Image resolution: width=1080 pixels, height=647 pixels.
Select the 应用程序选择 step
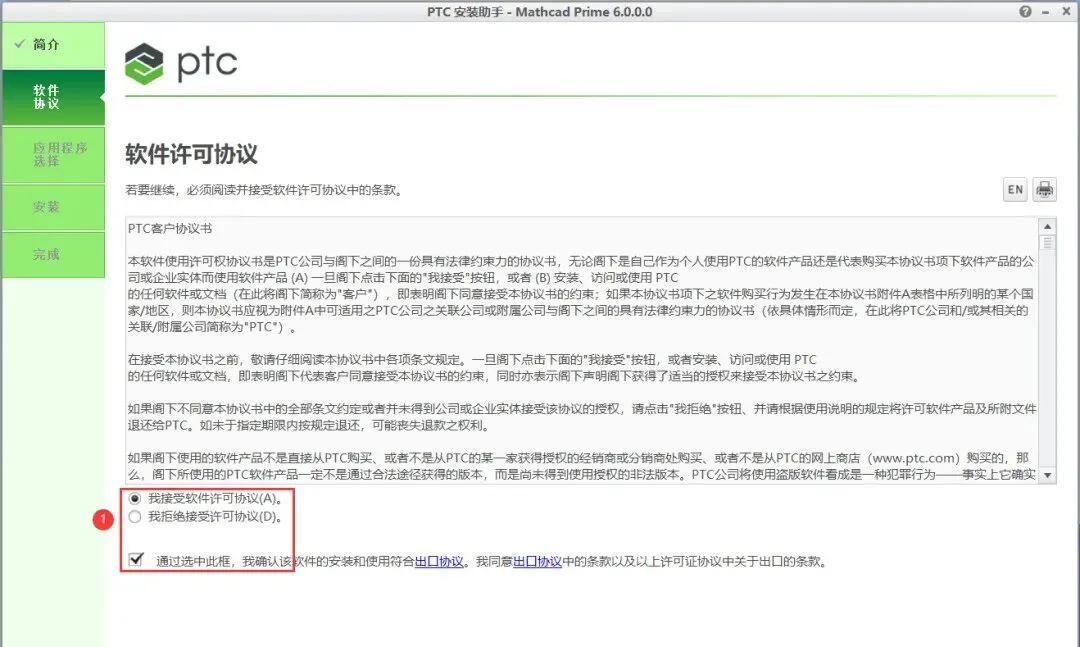[x=53, y=154]
